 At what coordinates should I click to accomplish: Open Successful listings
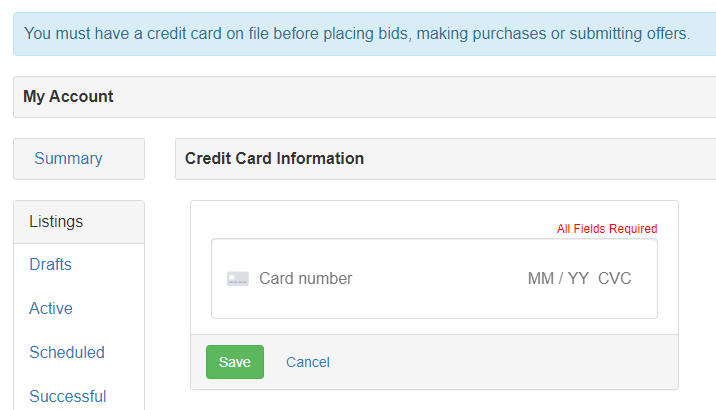[68, 396]
